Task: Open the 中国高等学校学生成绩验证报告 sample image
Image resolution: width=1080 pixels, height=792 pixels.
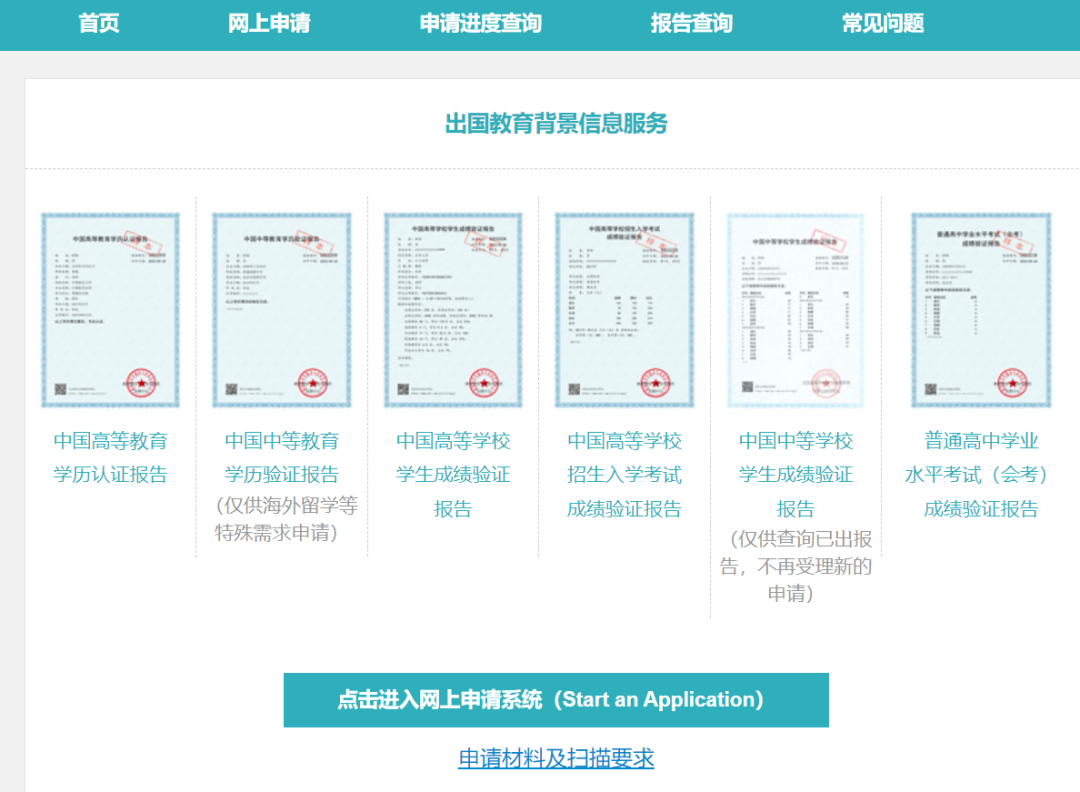Action: click(x=453, y=310)
